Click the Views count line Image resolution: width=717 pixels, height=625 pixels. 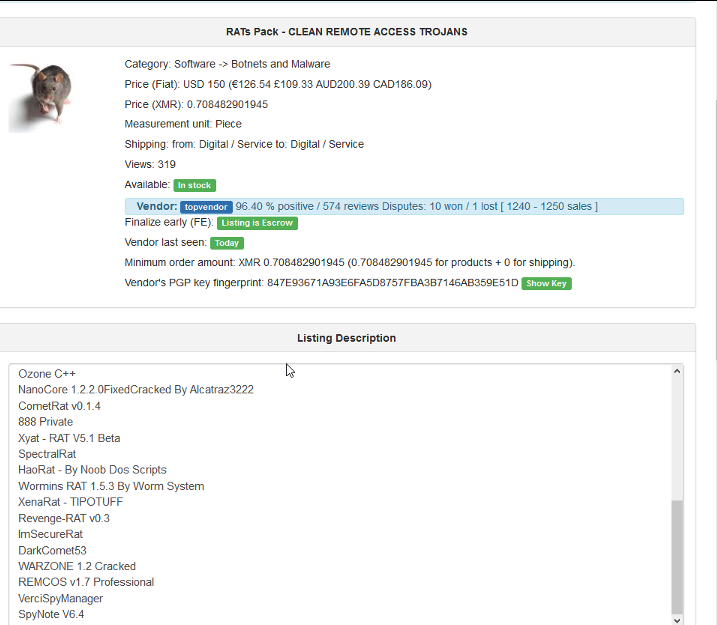click(150, 165)
